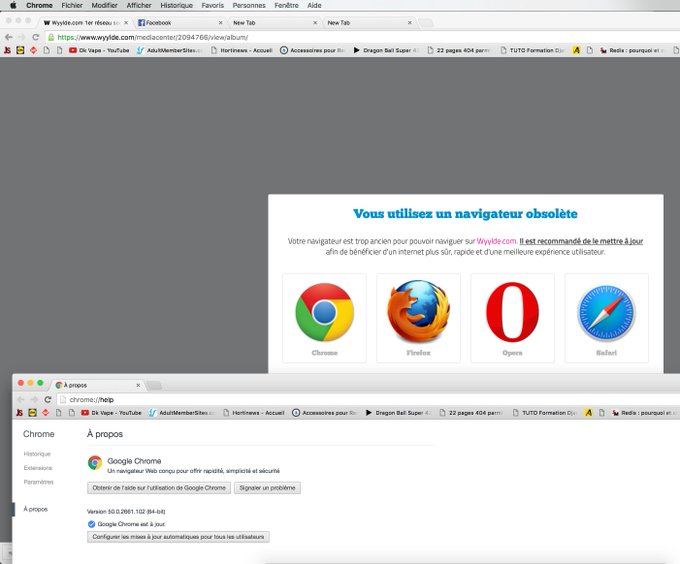
Task: Click the green padlock security icon
Action: click(51, 37)
